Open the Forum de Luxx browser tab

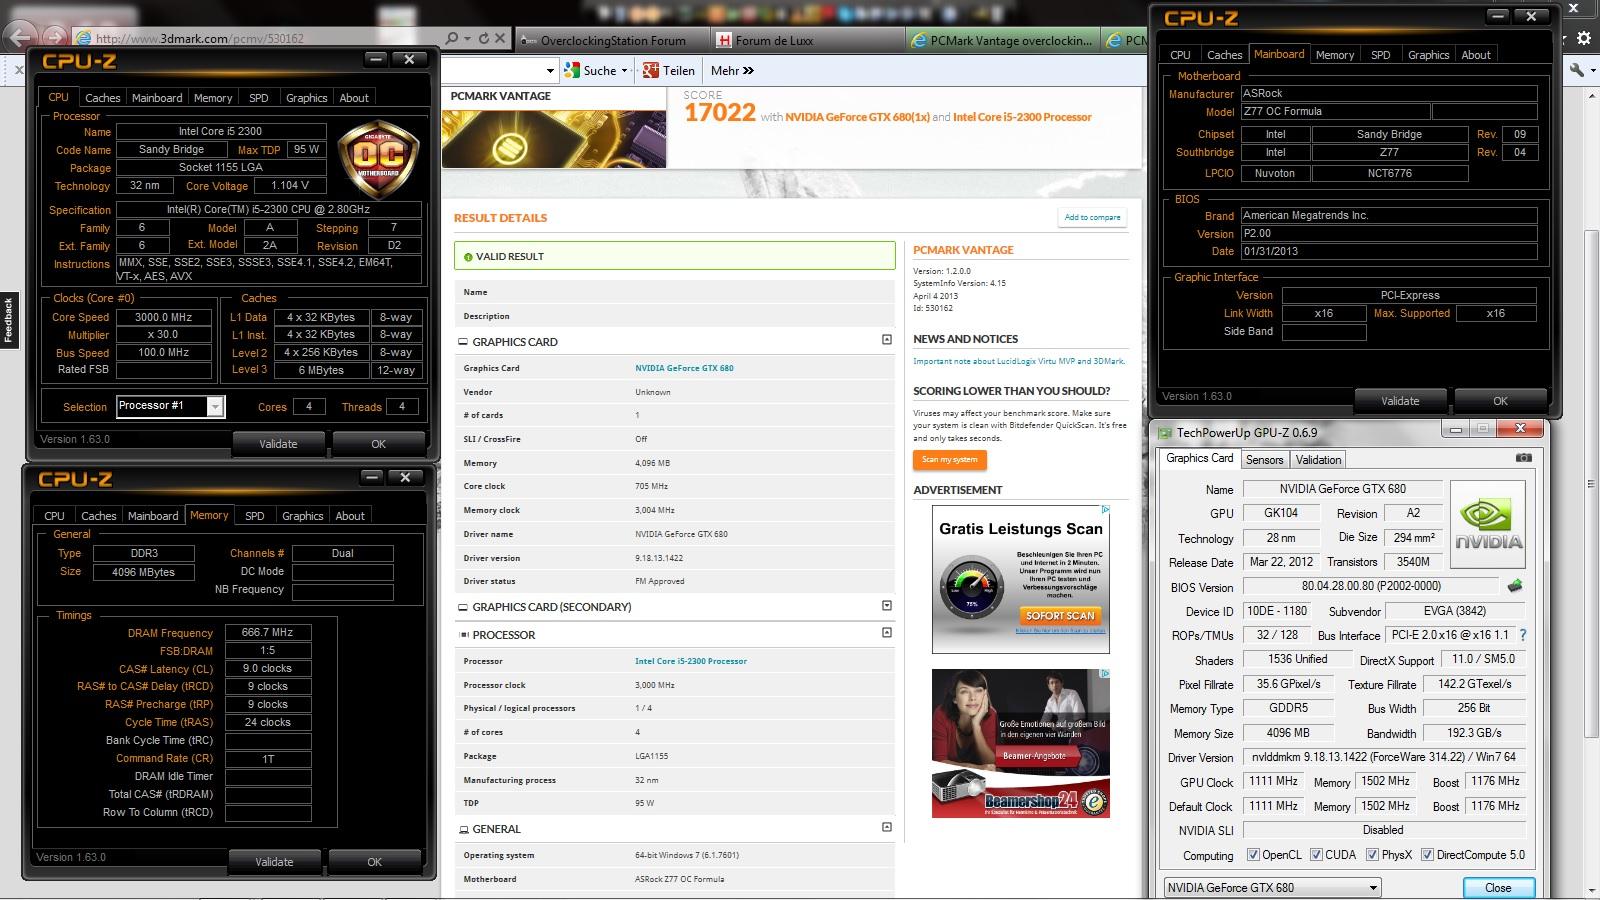tap(775, 40)
